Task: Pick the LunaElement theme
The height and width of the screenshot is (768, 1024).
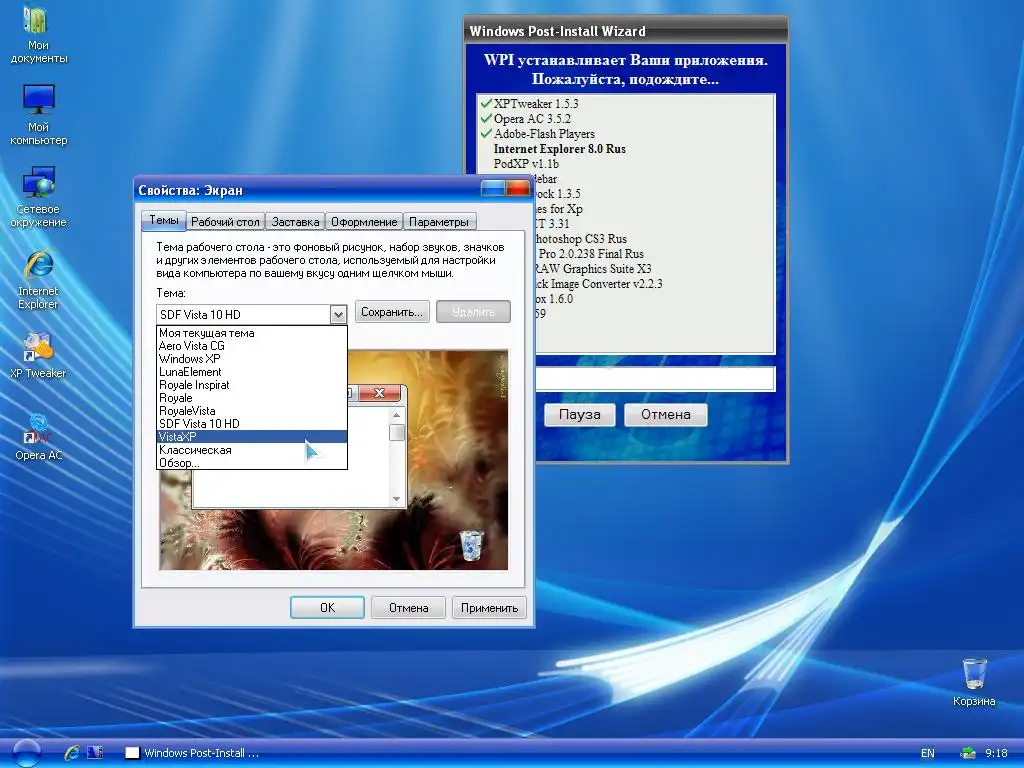Action: point(252,372)
